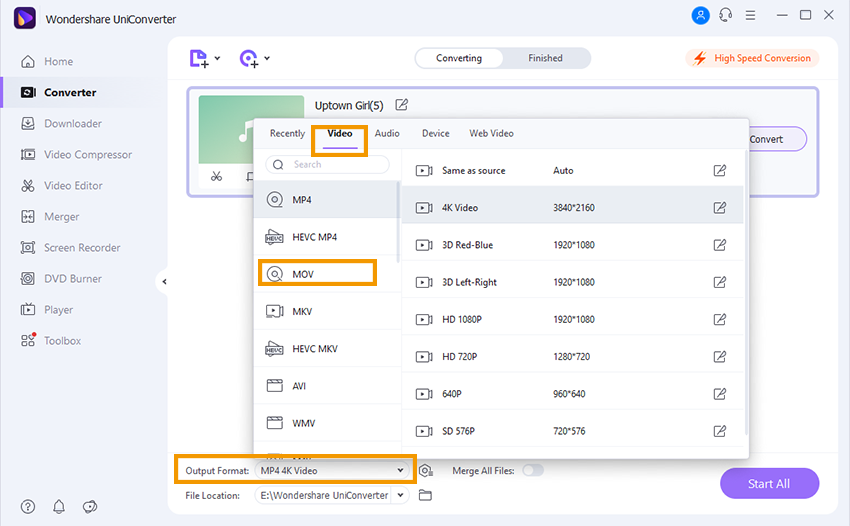Open Screen Recorder

pyautogui.click(x=70, y=248)
